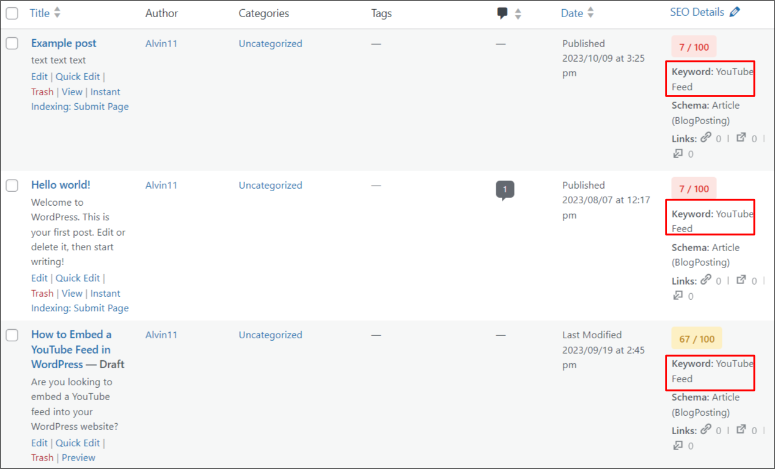Image resolution: width=775 pixels, height=469 pixels.
Task: Toggle the select-all checkbox in header
Action: coord(12,13)
